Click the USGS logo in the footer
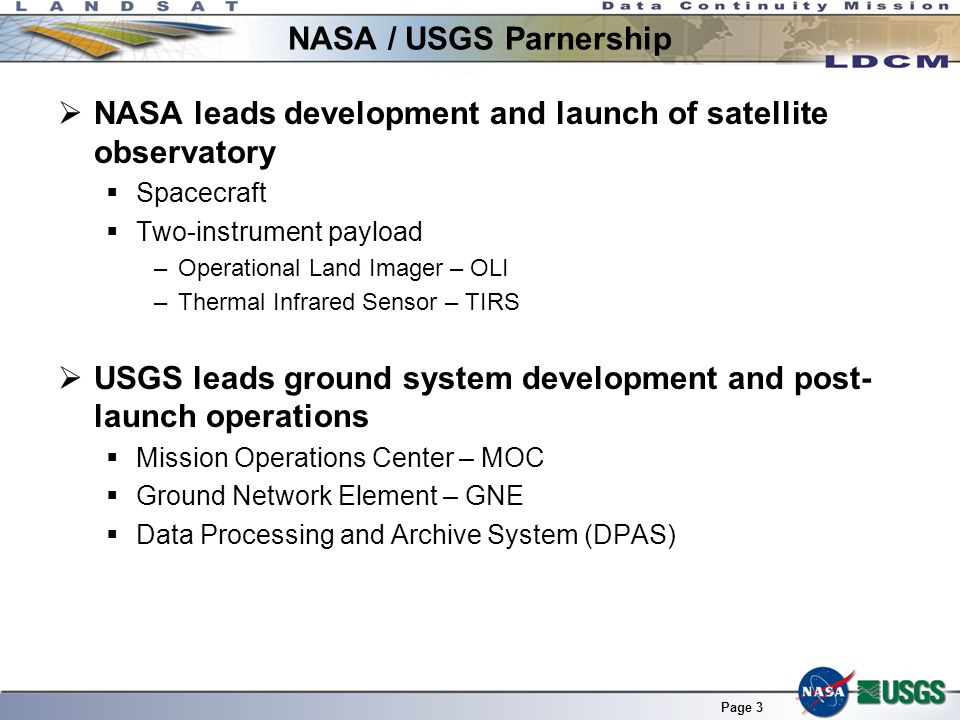Screen dimensions: 960x720 coord(901,692)
